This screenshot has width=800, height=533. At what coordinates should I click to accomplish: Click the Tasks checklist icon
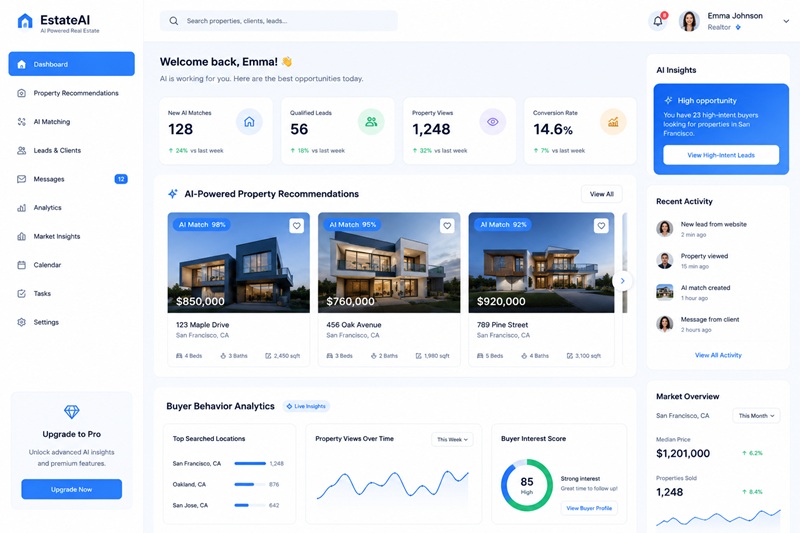21,293
